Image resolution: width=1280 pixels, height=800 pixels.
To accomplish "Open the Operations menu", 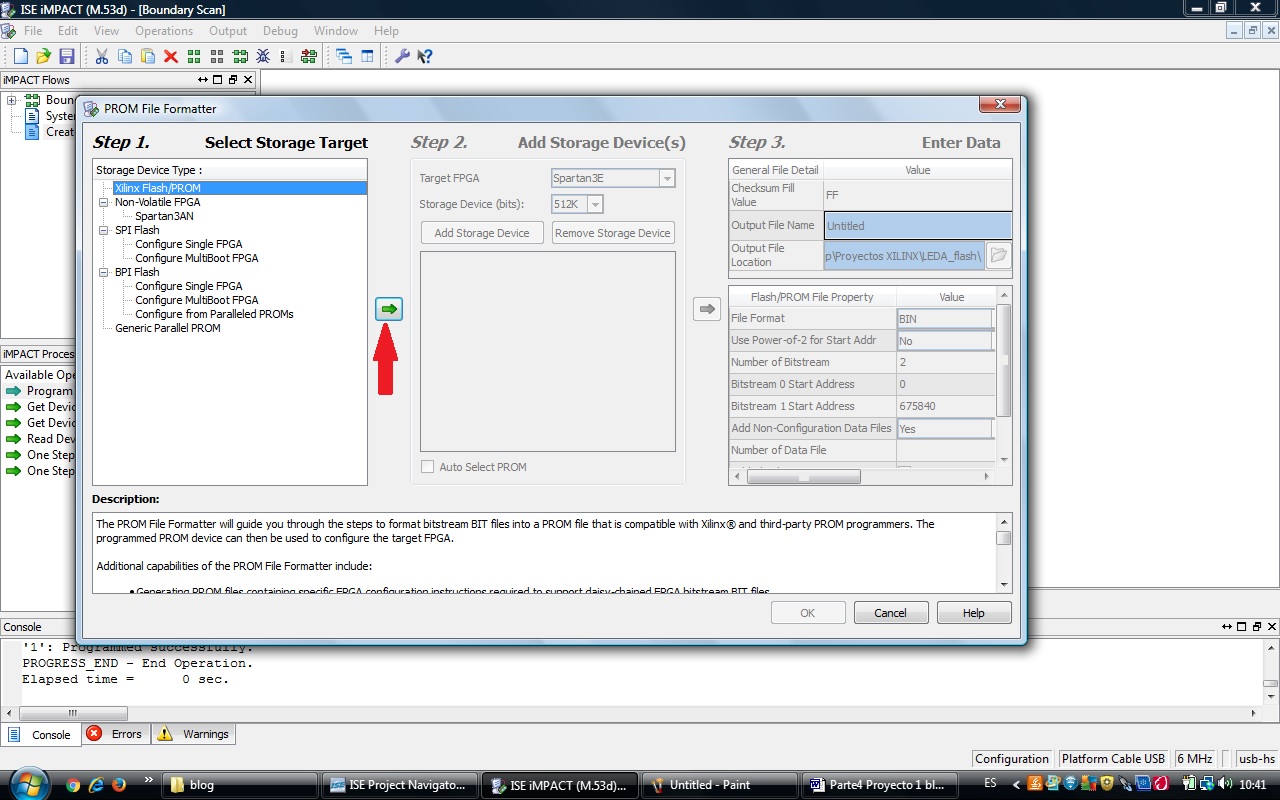I will pyautogui.click(x=164, y=31).
